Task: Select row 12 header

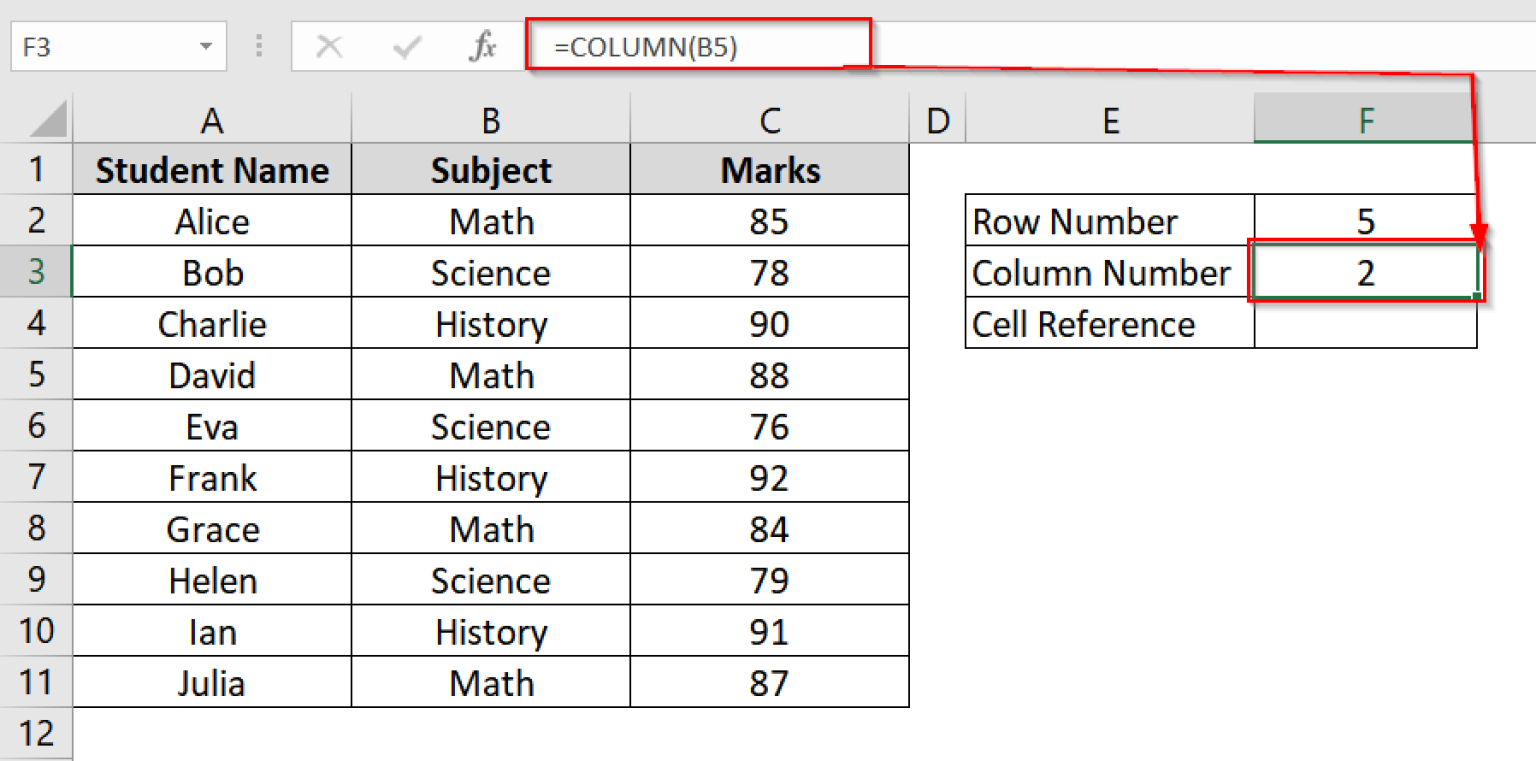Action: [x=37, y=733]
